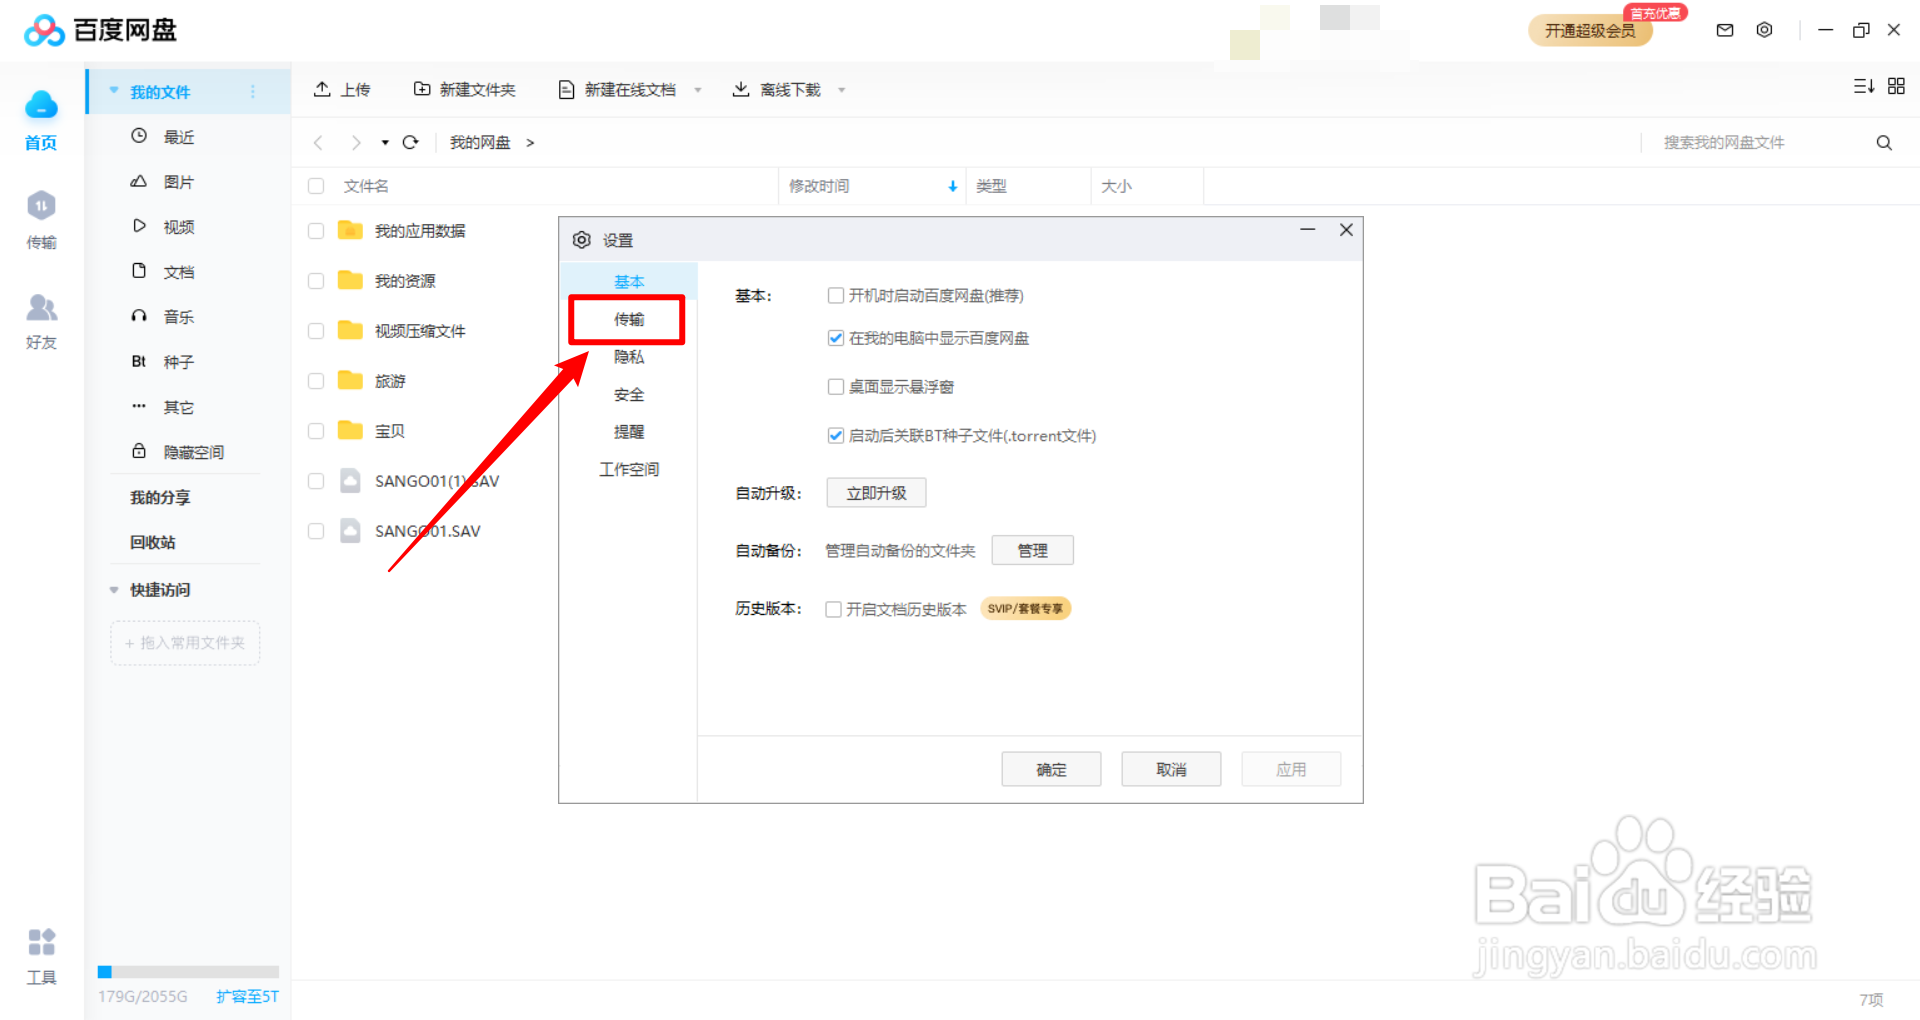
Task: Enable 开机时启动百度网盘 option
Action: click(x=836, y=295)
